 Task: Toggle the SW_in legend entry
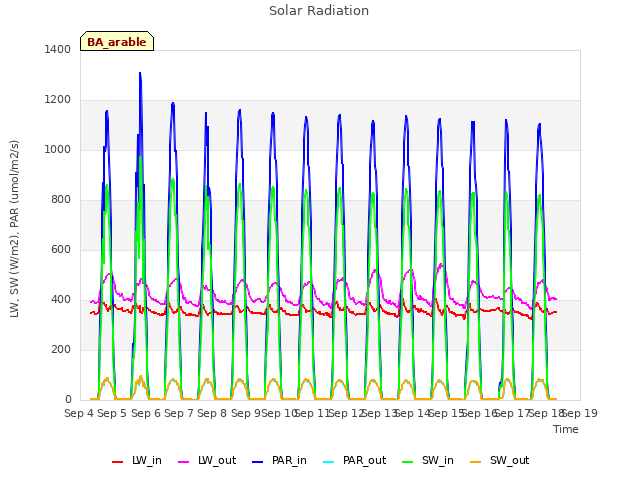pos(428,461)
